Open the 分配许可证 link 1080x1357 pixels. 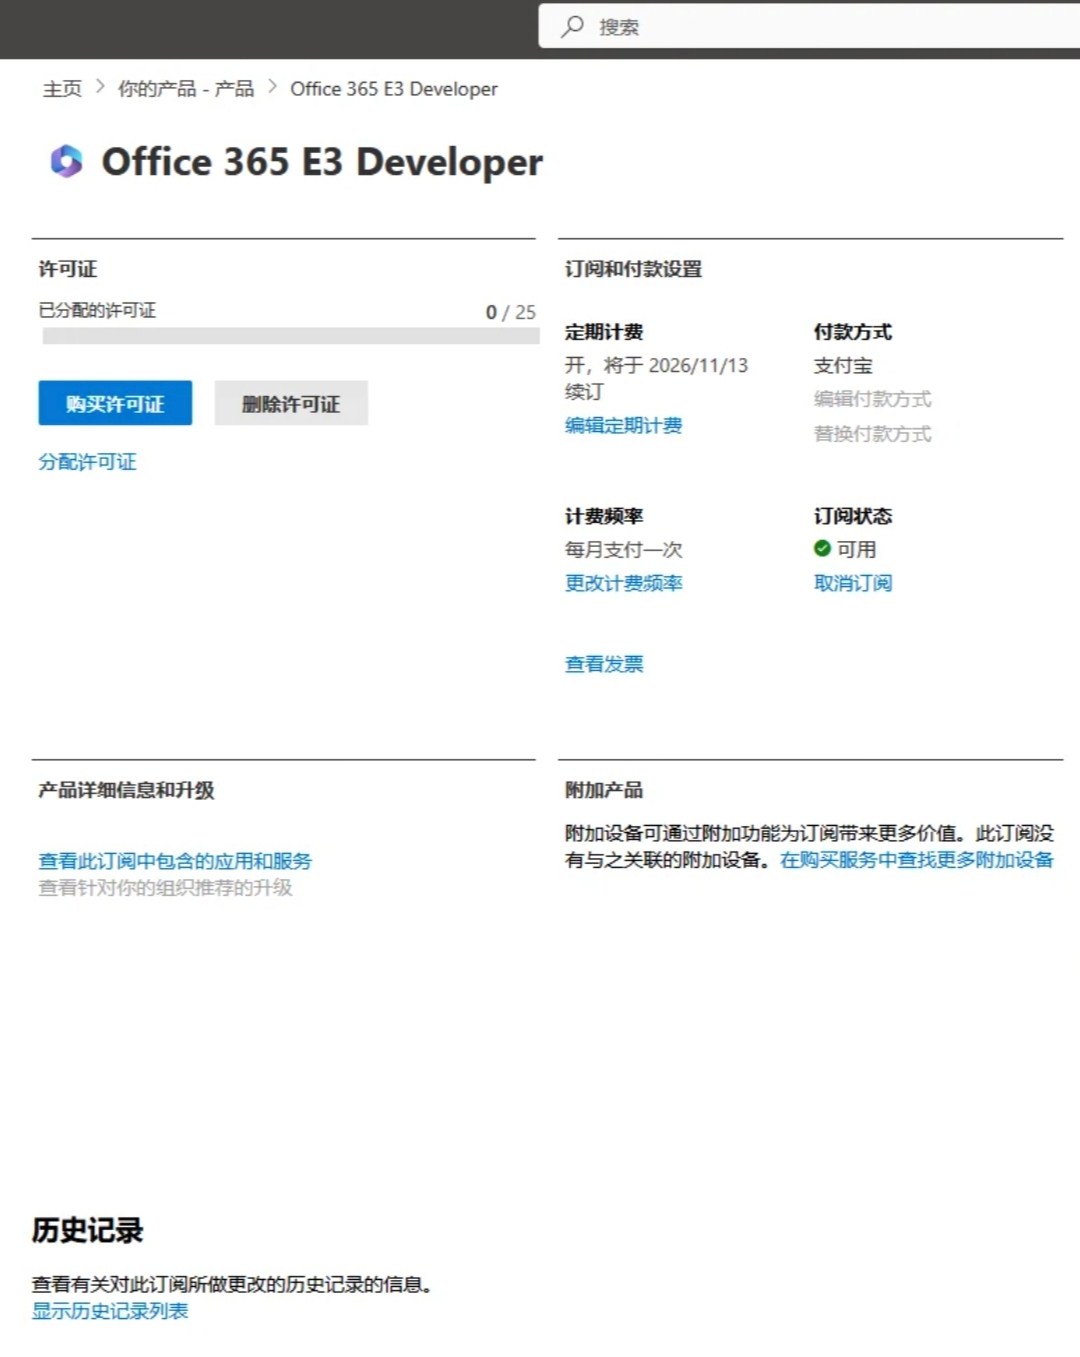point(87,462)
